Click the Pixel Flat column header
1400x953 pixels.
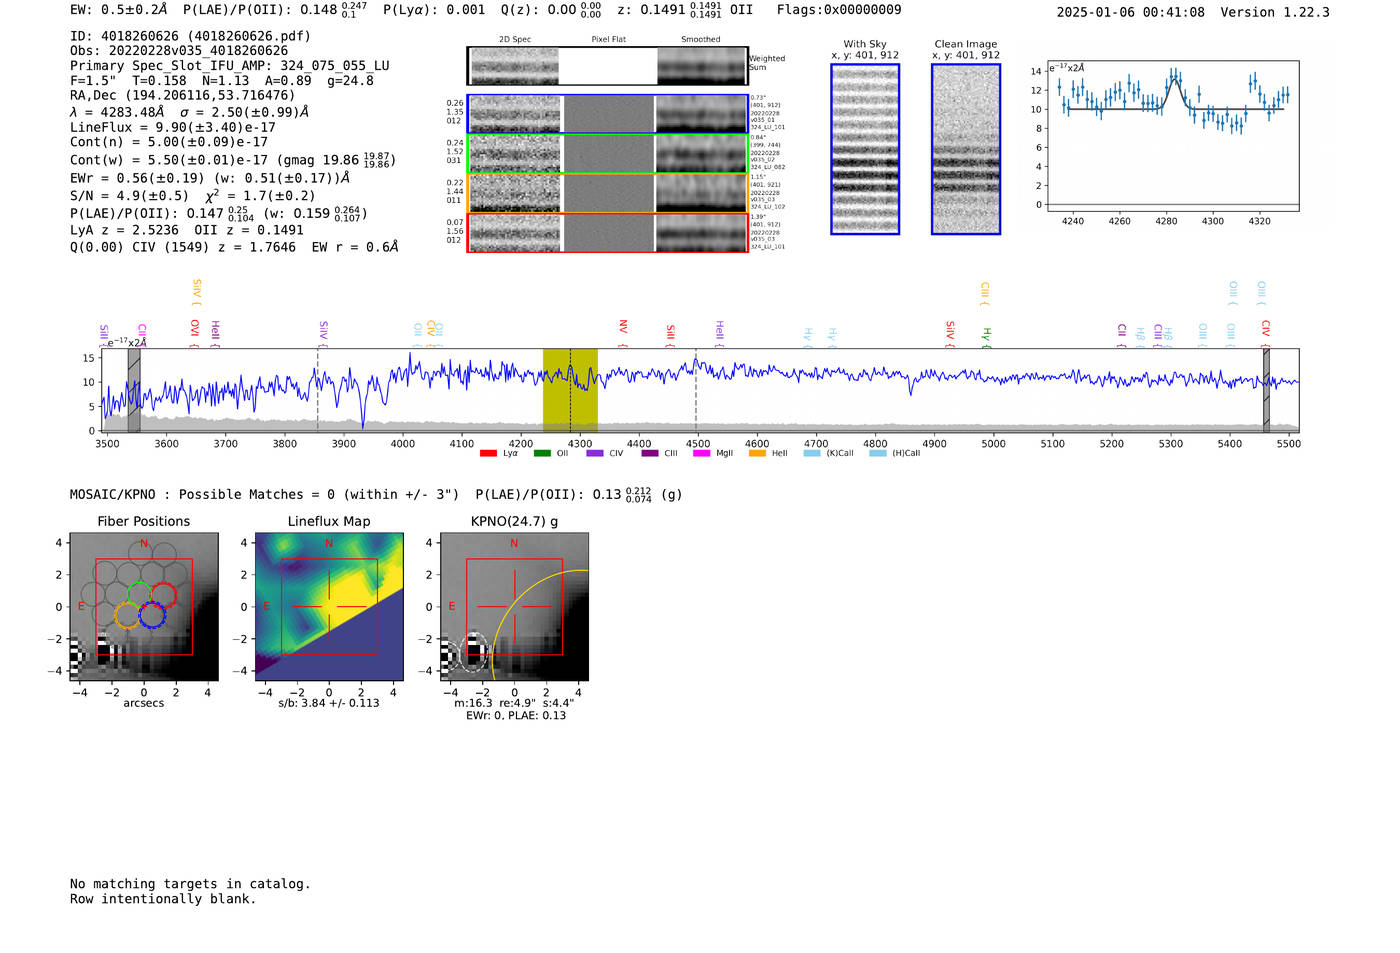[608, 40]
